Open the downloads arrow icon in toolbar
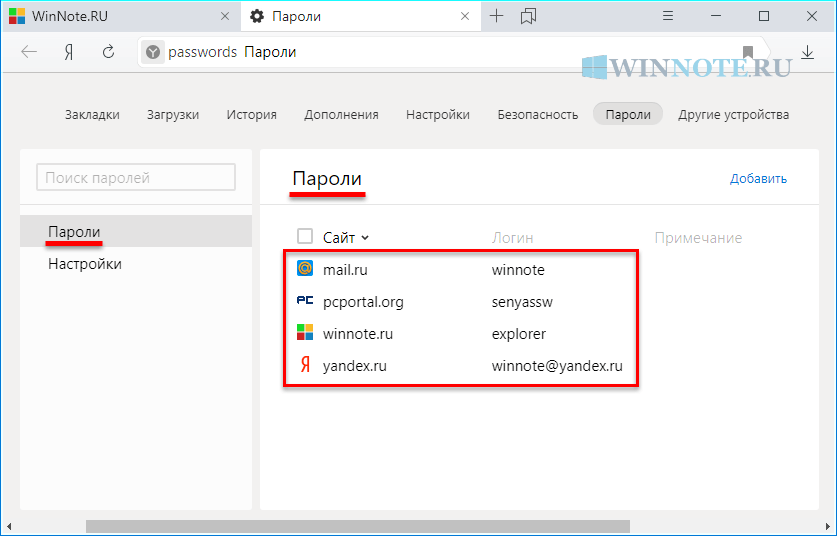The height and width of the screenshot is (536, 837). coord(807,52)
